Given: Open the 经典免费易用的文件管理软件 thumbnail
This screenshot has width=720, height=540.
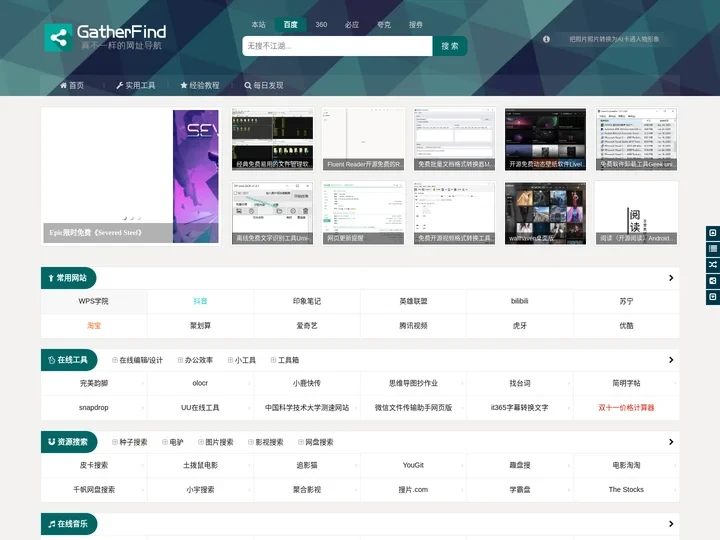Looking at the screenshot, I should point(272,140).
